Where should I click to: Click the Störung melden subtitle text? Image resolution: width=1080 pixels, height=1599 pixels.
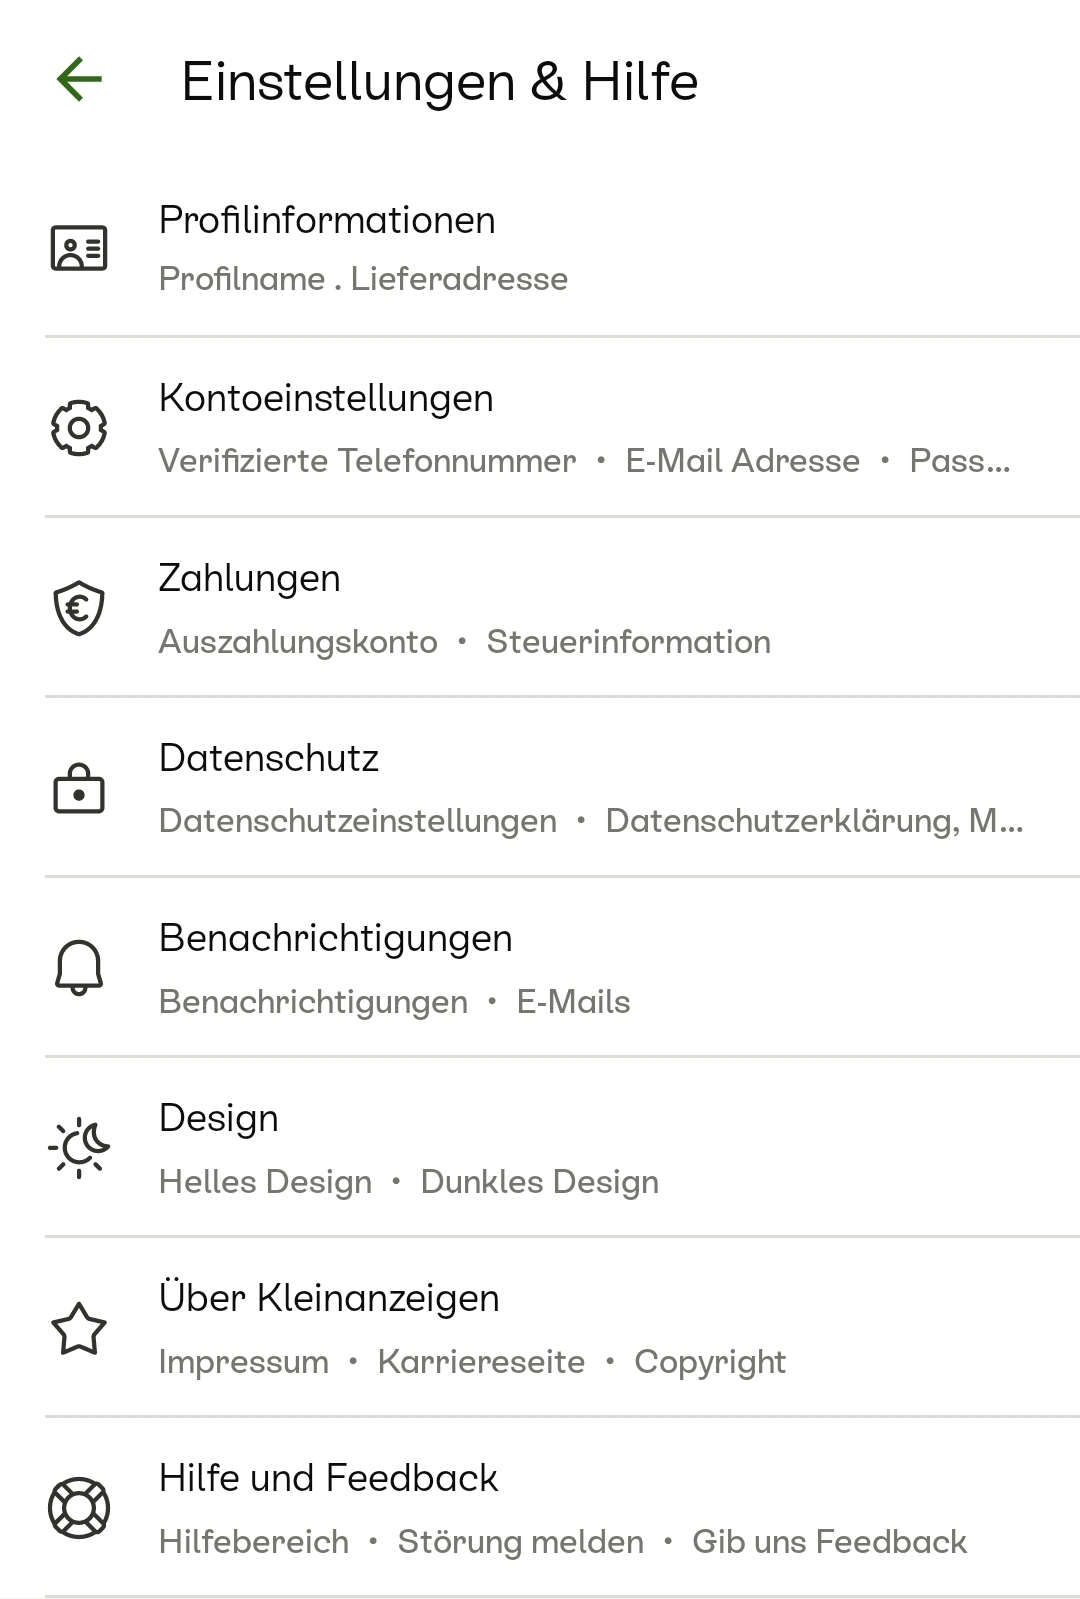coord(521,1542)
